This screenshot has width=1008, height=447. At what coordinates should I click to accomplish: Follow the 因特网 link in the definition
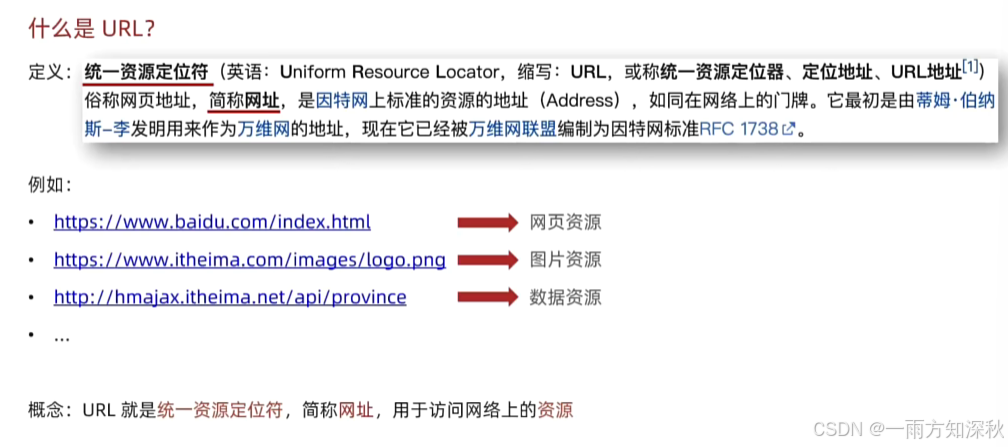point(342,100)
